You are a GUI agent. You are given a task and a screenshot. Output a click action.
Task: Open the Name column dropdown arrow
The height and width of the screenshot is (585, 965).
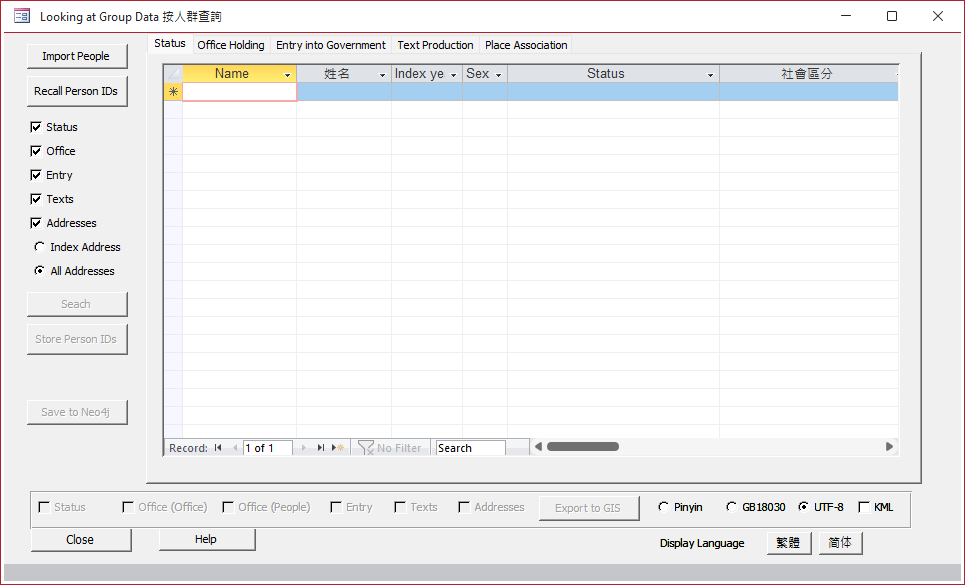coord(288,75)
